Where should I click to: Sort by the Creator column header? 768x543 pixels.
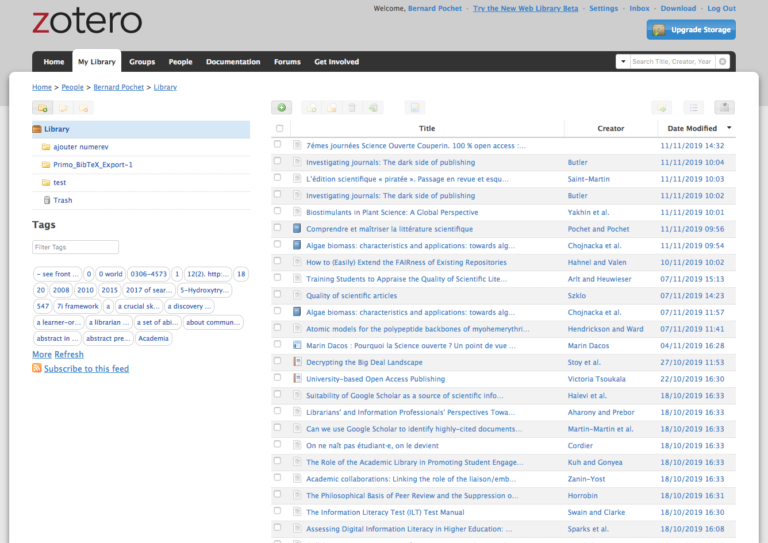tap(611, 128)
